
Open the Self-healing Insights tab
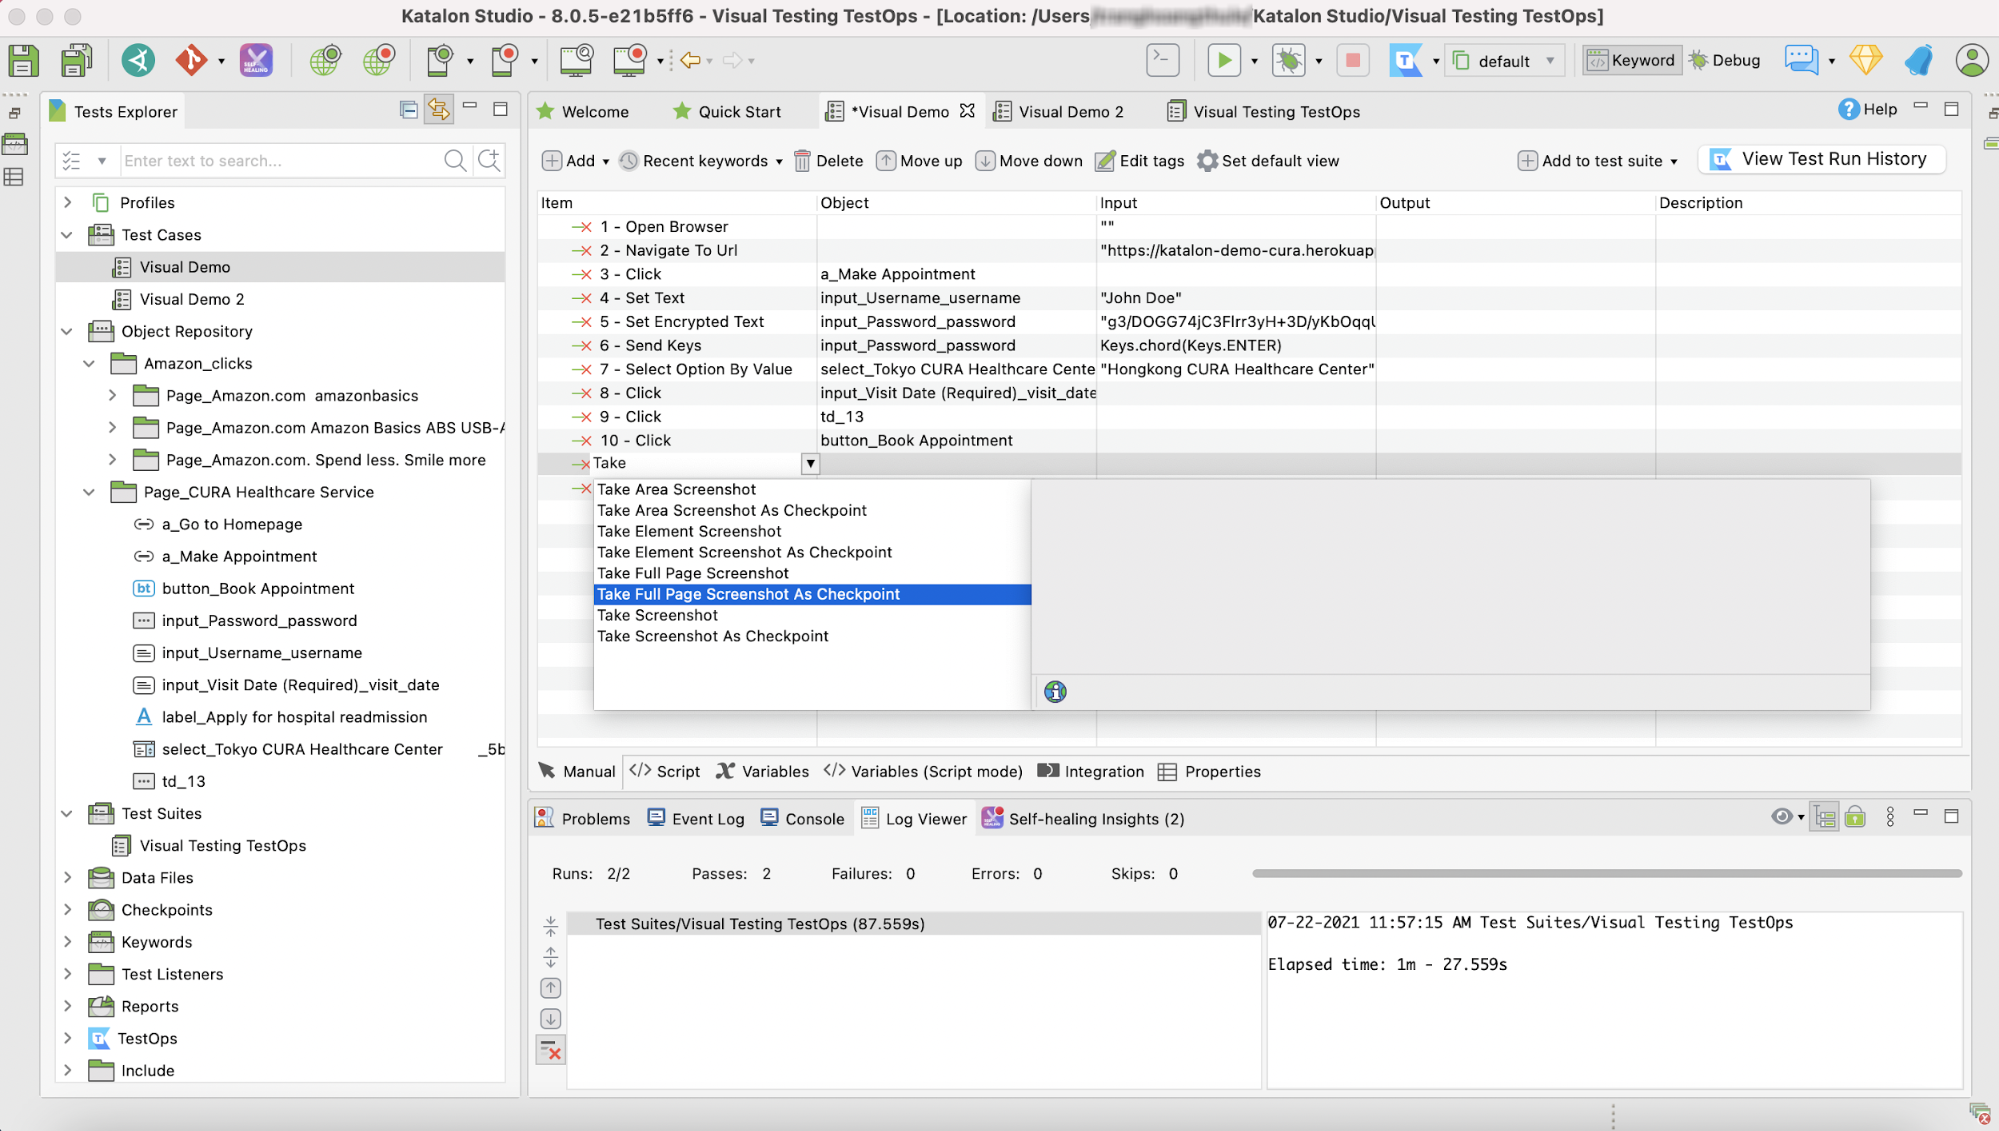pyautogui.click(x=1083, y=818)
